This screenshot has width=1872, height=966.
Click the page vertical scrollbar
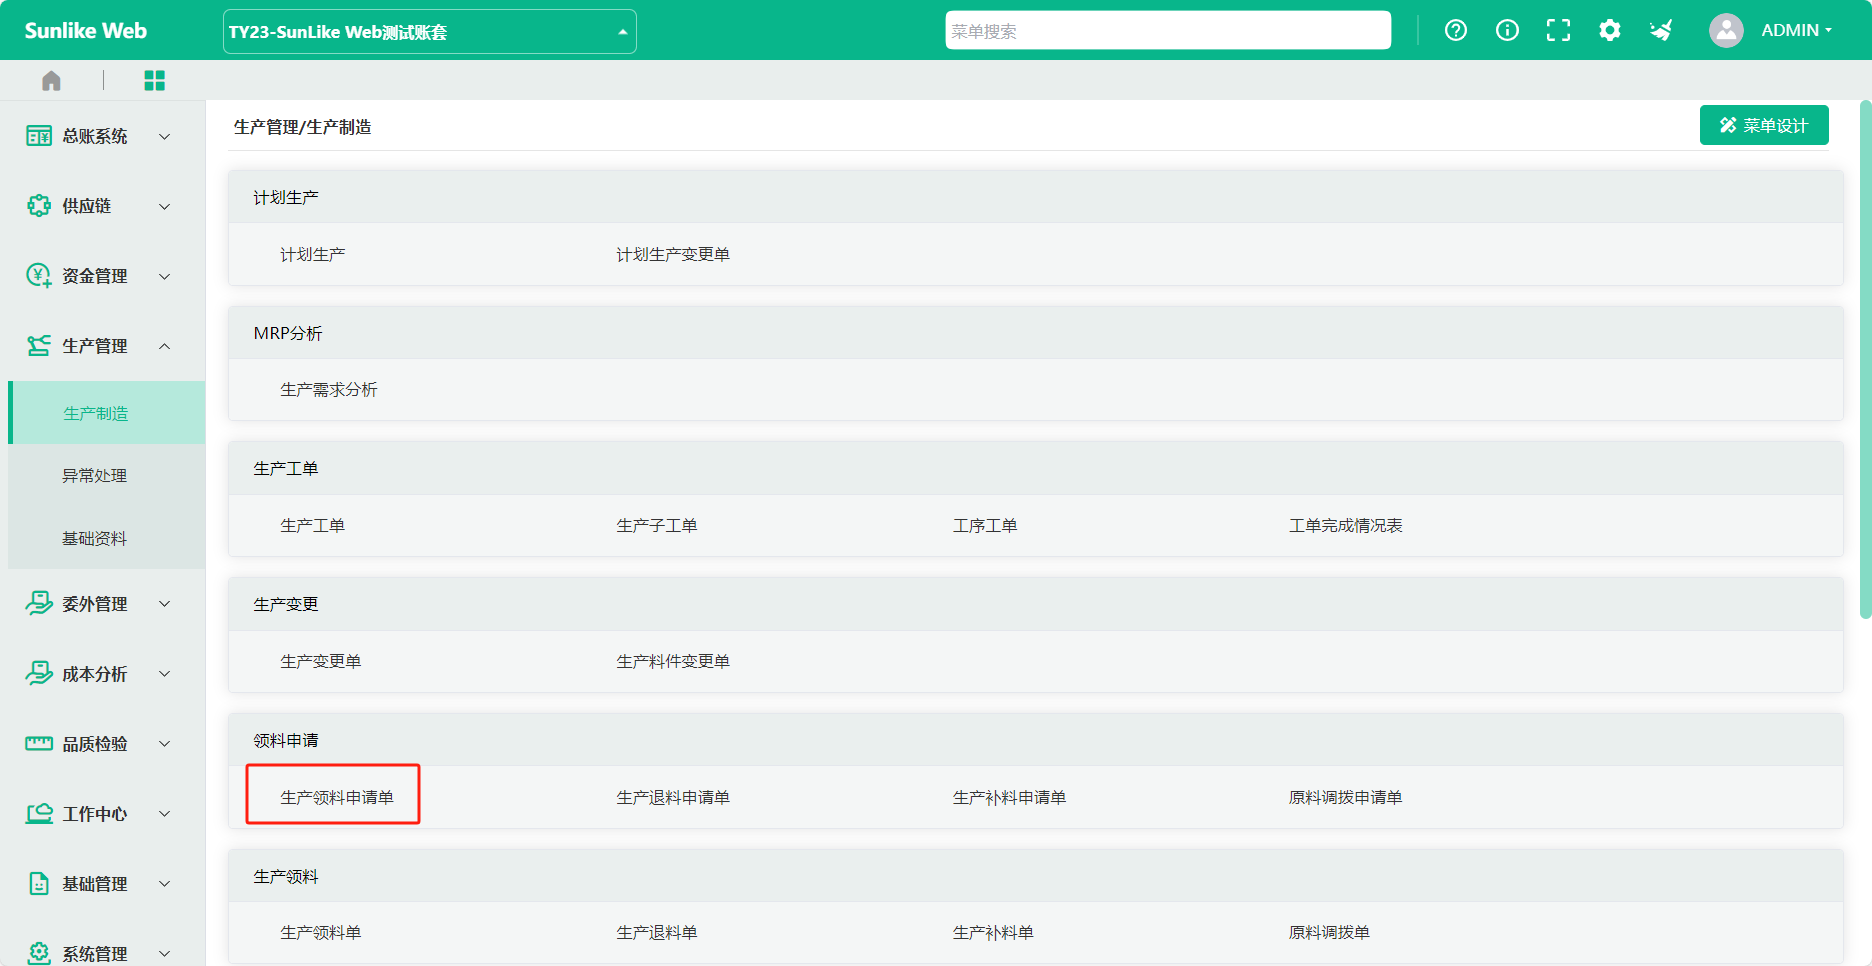click(x=1865, y=360)
